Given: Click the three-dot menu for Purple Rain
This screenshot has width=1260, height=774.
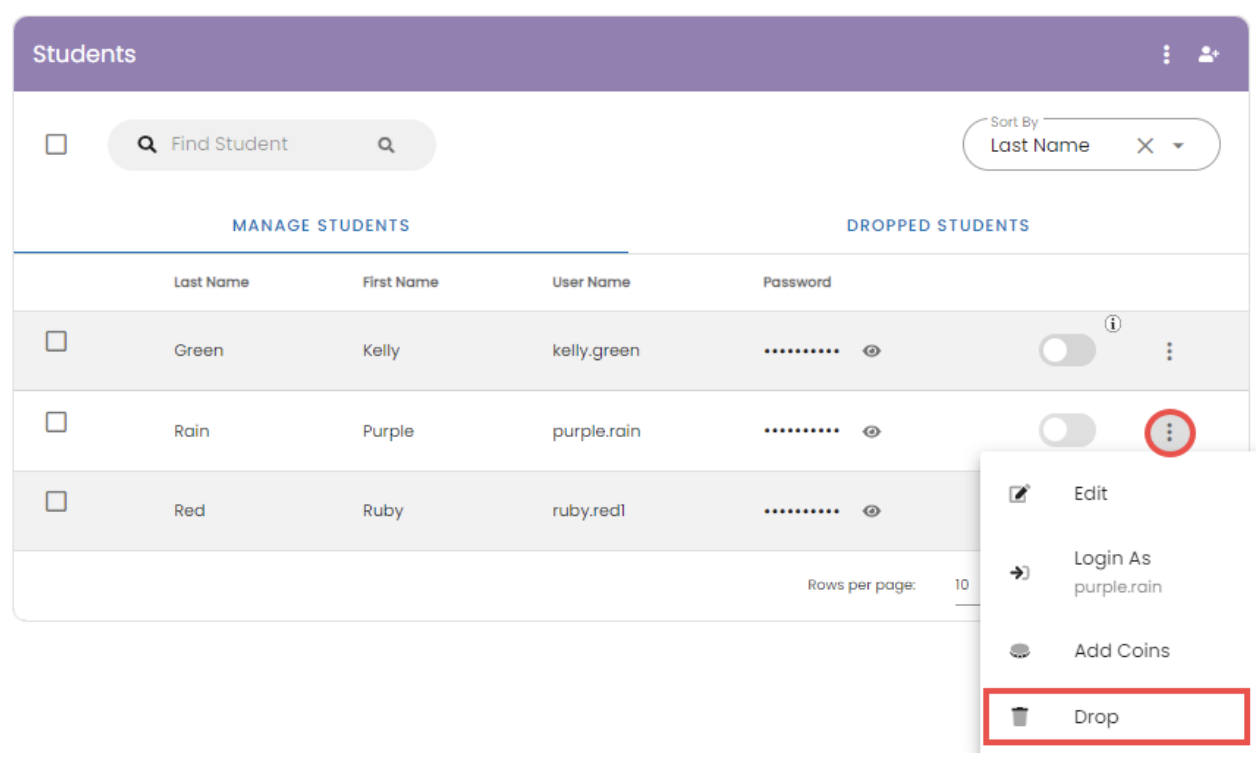Looking at the screenshot, I should point(1169,433).
